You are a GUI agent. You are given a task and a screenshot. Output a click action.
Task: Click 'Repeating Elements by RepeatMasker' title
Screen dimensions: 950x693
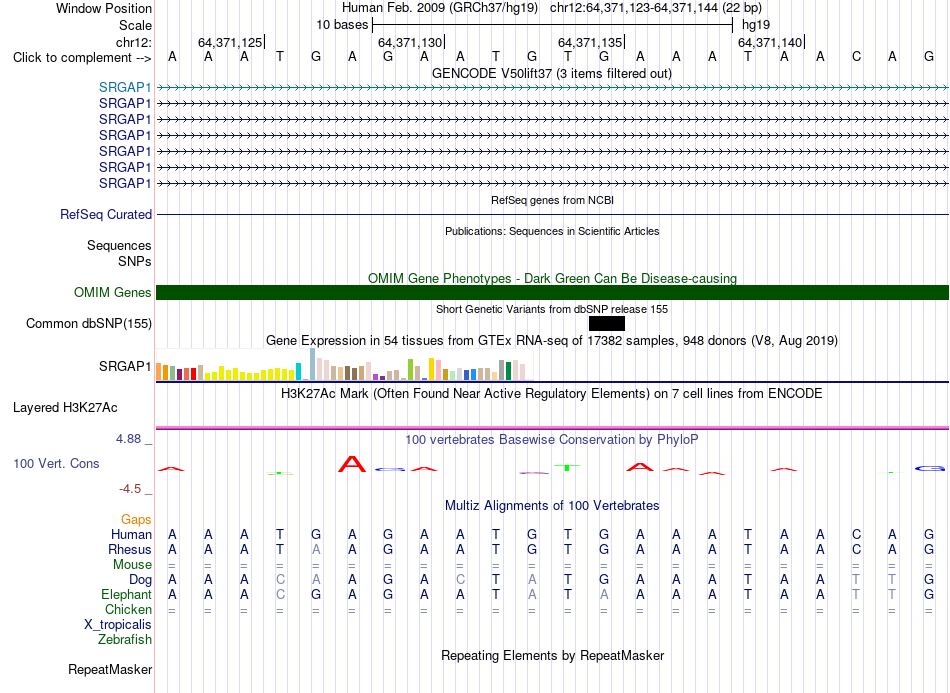[x=553, y=655]
